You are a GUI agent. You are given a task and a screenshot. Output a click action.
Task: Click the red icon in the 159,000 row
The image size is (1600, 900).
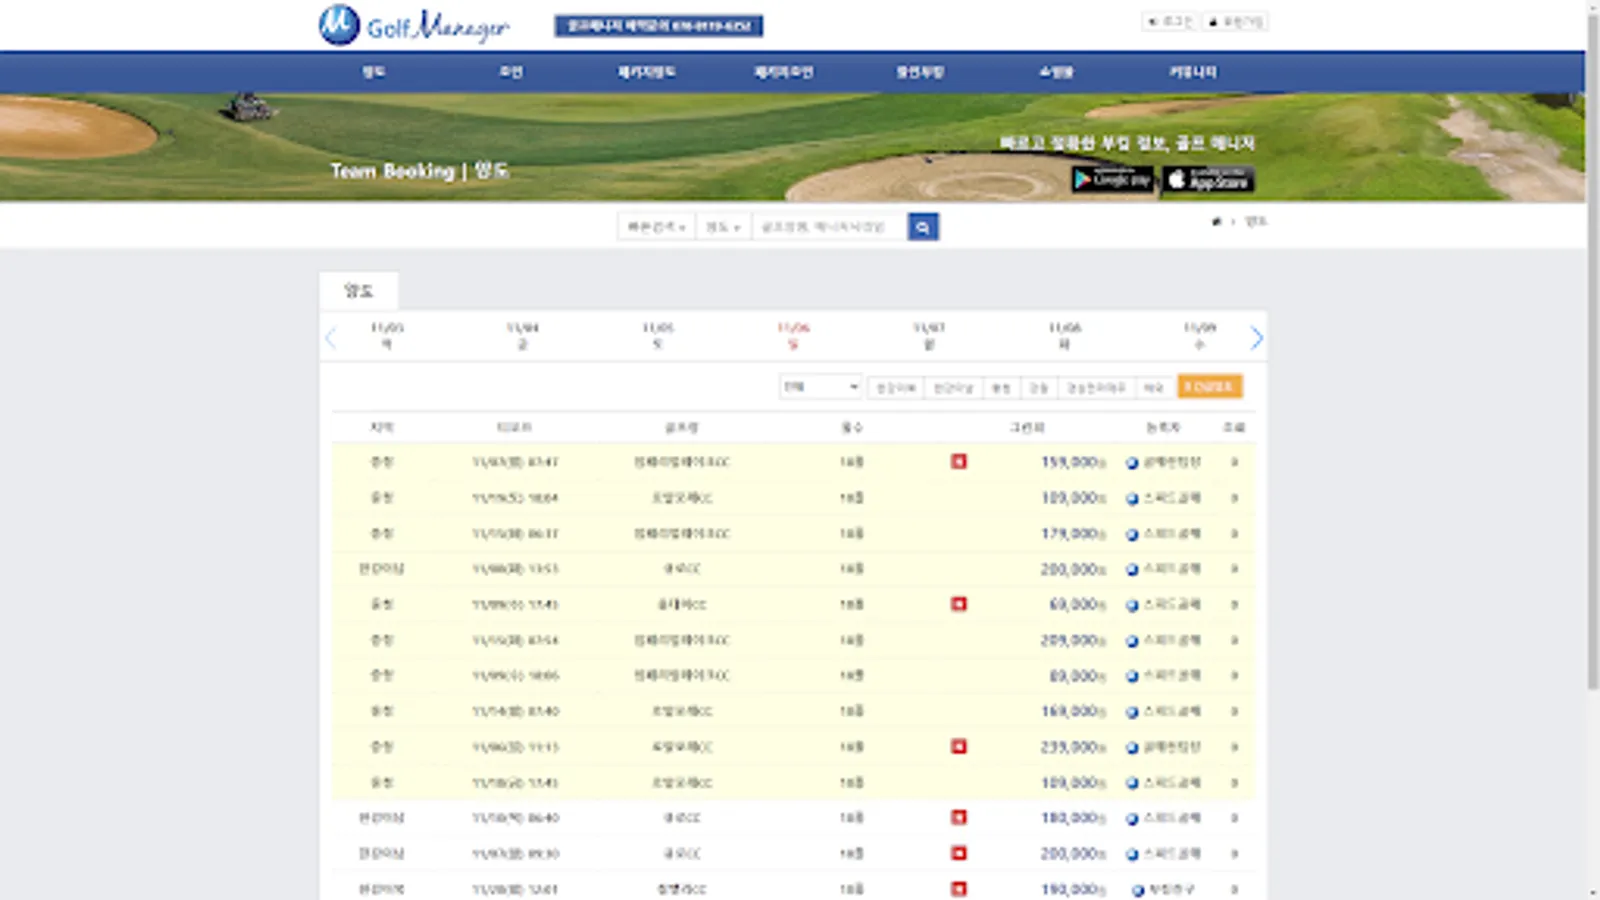point(959,462)
